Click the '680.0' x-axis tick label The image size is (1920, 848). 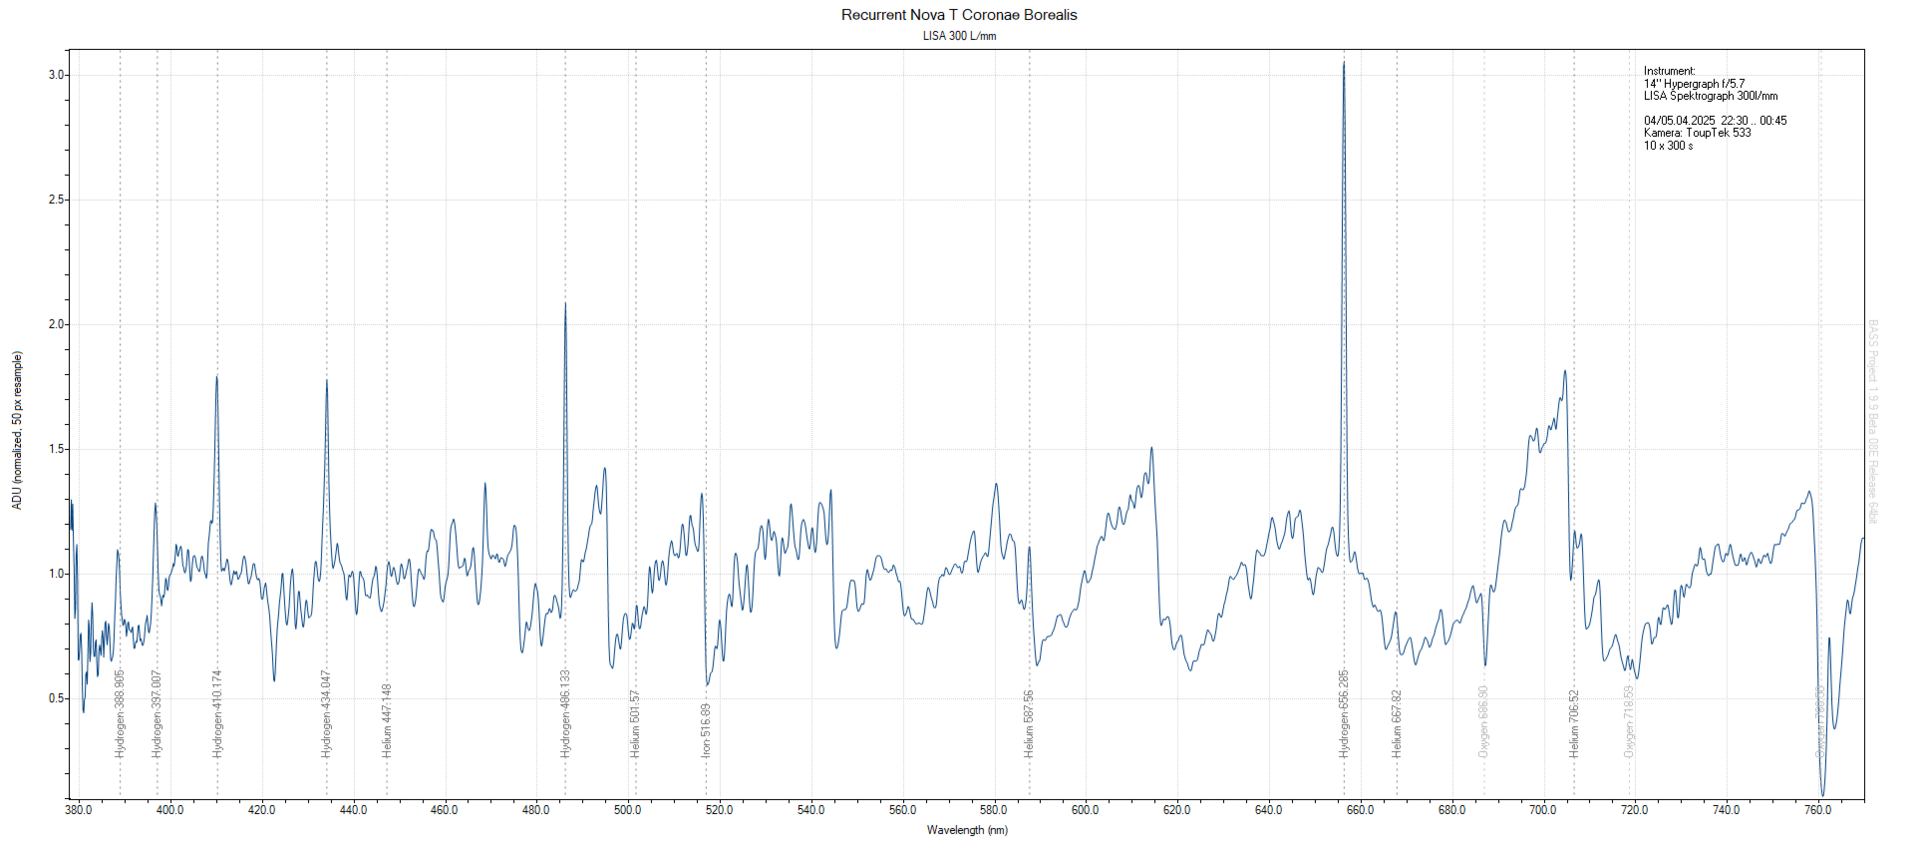point(1452,810)
